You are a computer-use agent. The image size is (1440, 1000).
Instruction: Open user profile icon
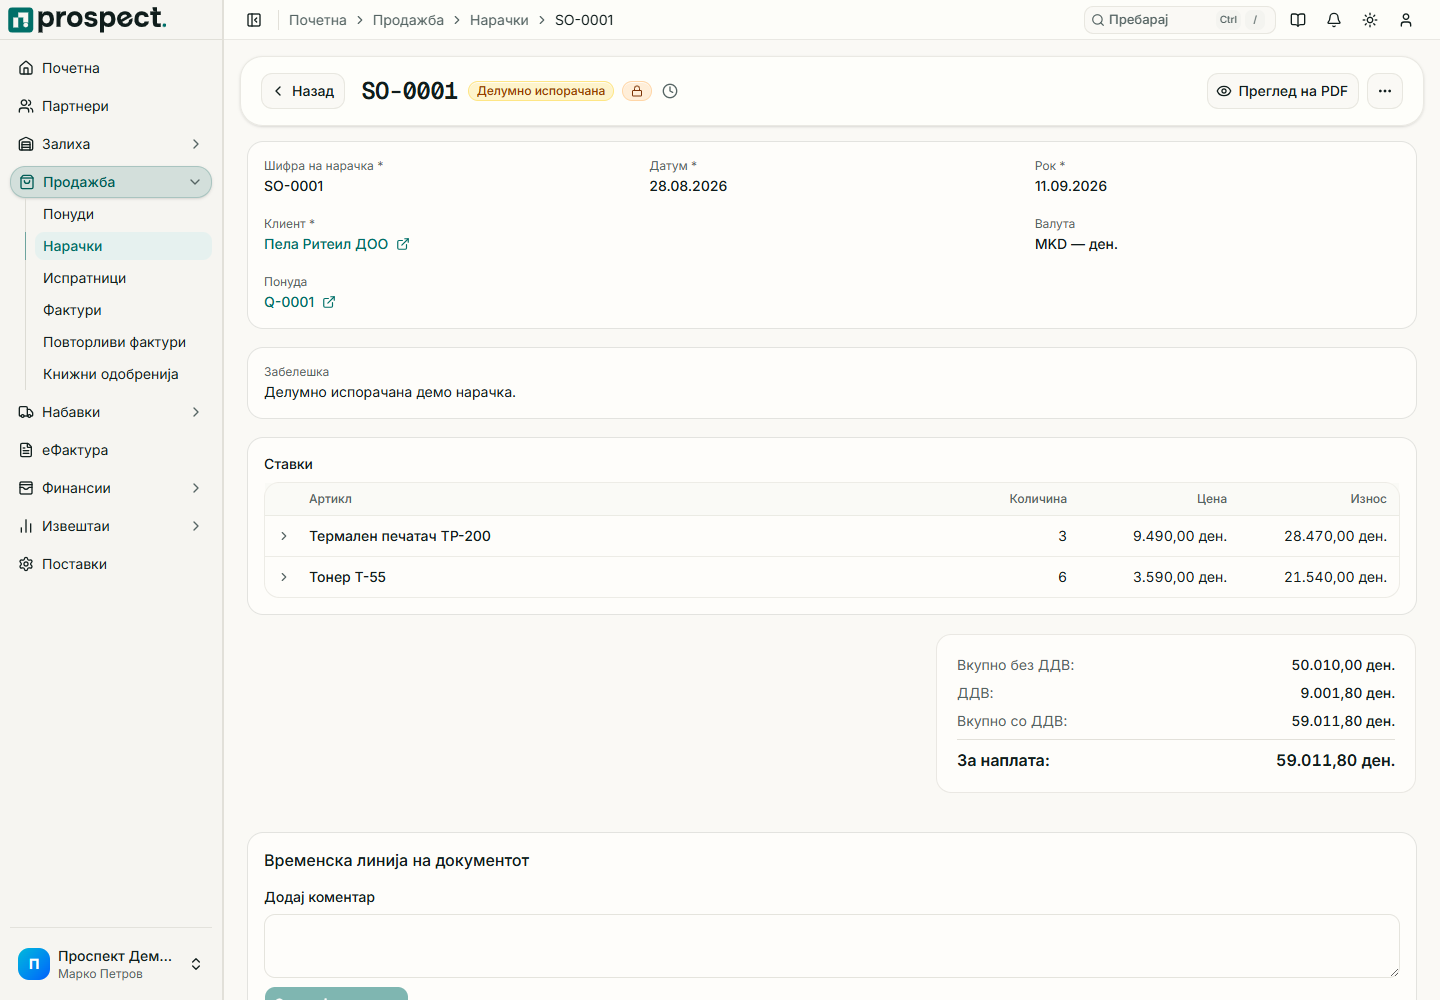[x=1406, y=20]
